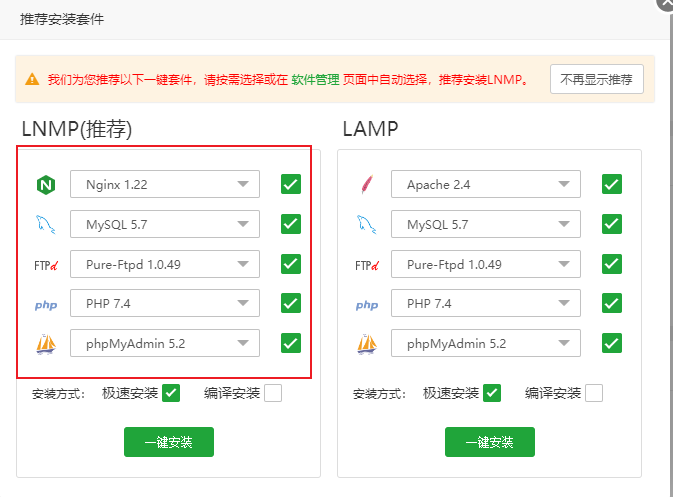673x497 pixels.
Task: Open the LAMP MySQL 5.7 dropdown
Action: (x=486, y=224)
